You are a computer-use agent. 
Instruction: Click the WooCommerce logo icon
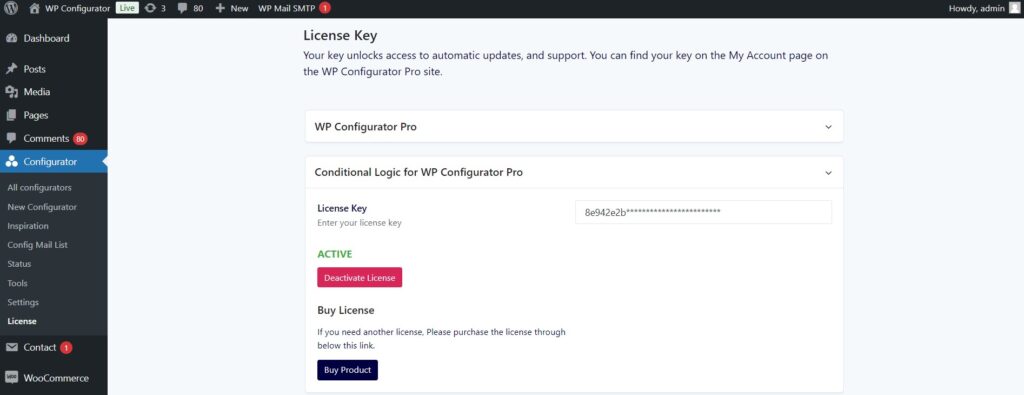(x=11, y=377)
